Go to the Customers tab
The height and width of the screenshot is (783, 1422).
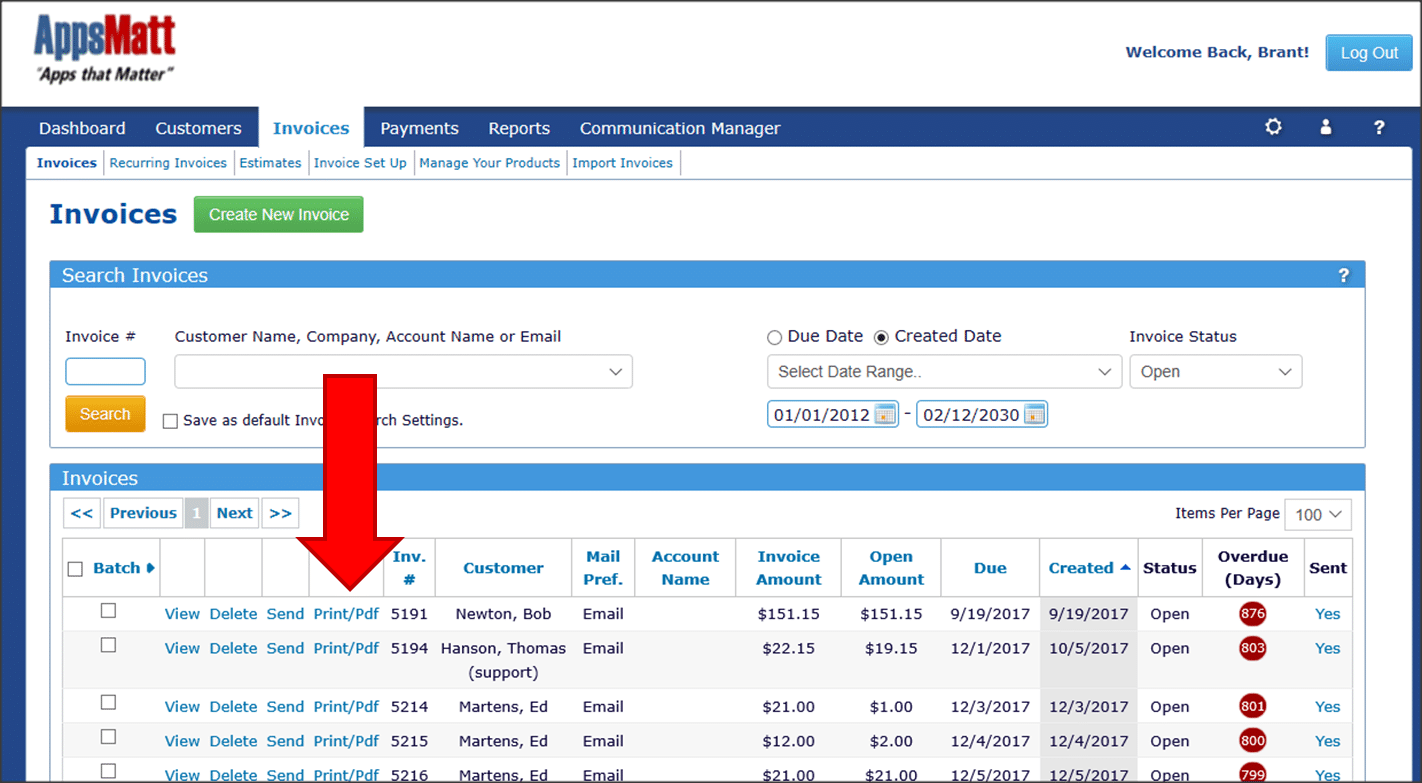click(x=198, y=128)
